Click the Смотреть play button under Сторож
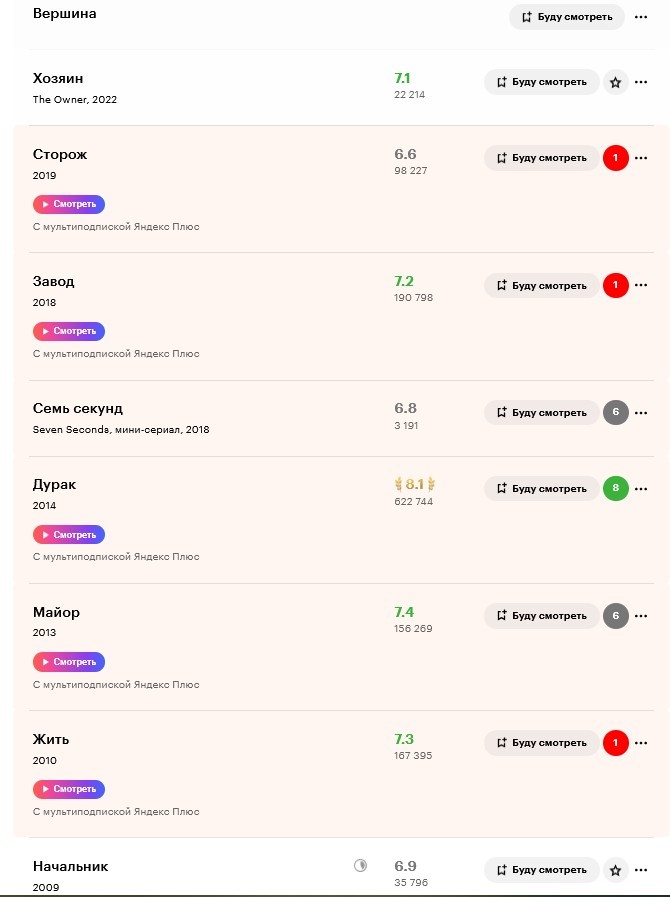The height and width of the screenshot is (897, 670). point(69,204)
